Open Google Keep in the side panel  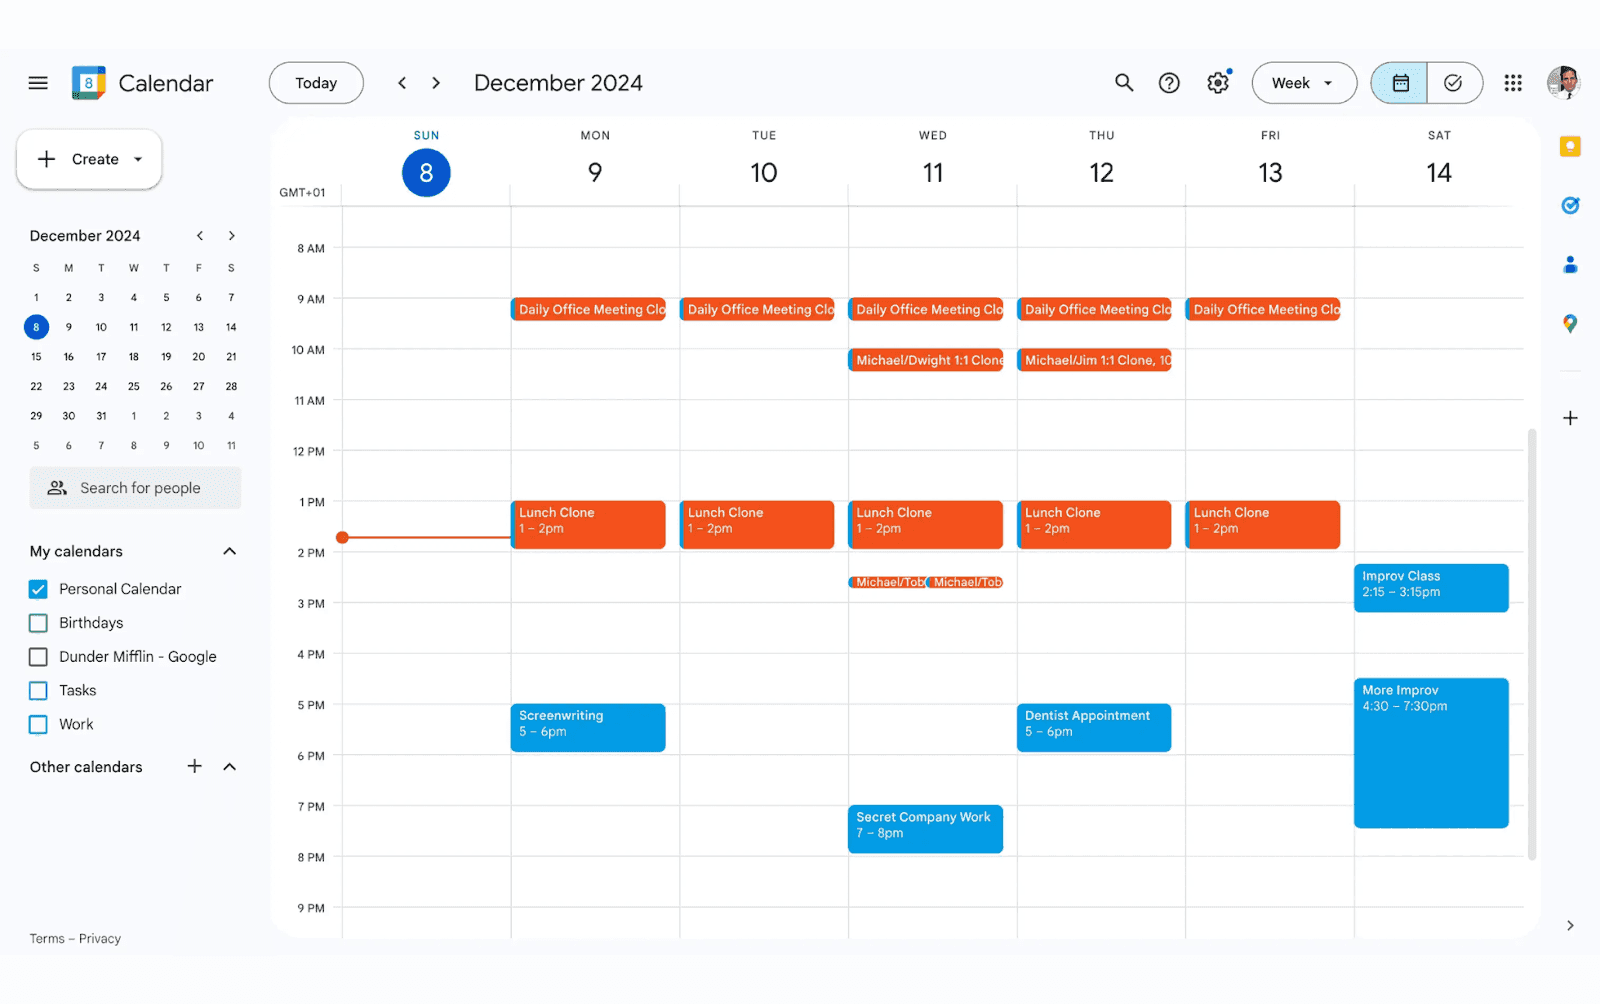coord(1570,146)
